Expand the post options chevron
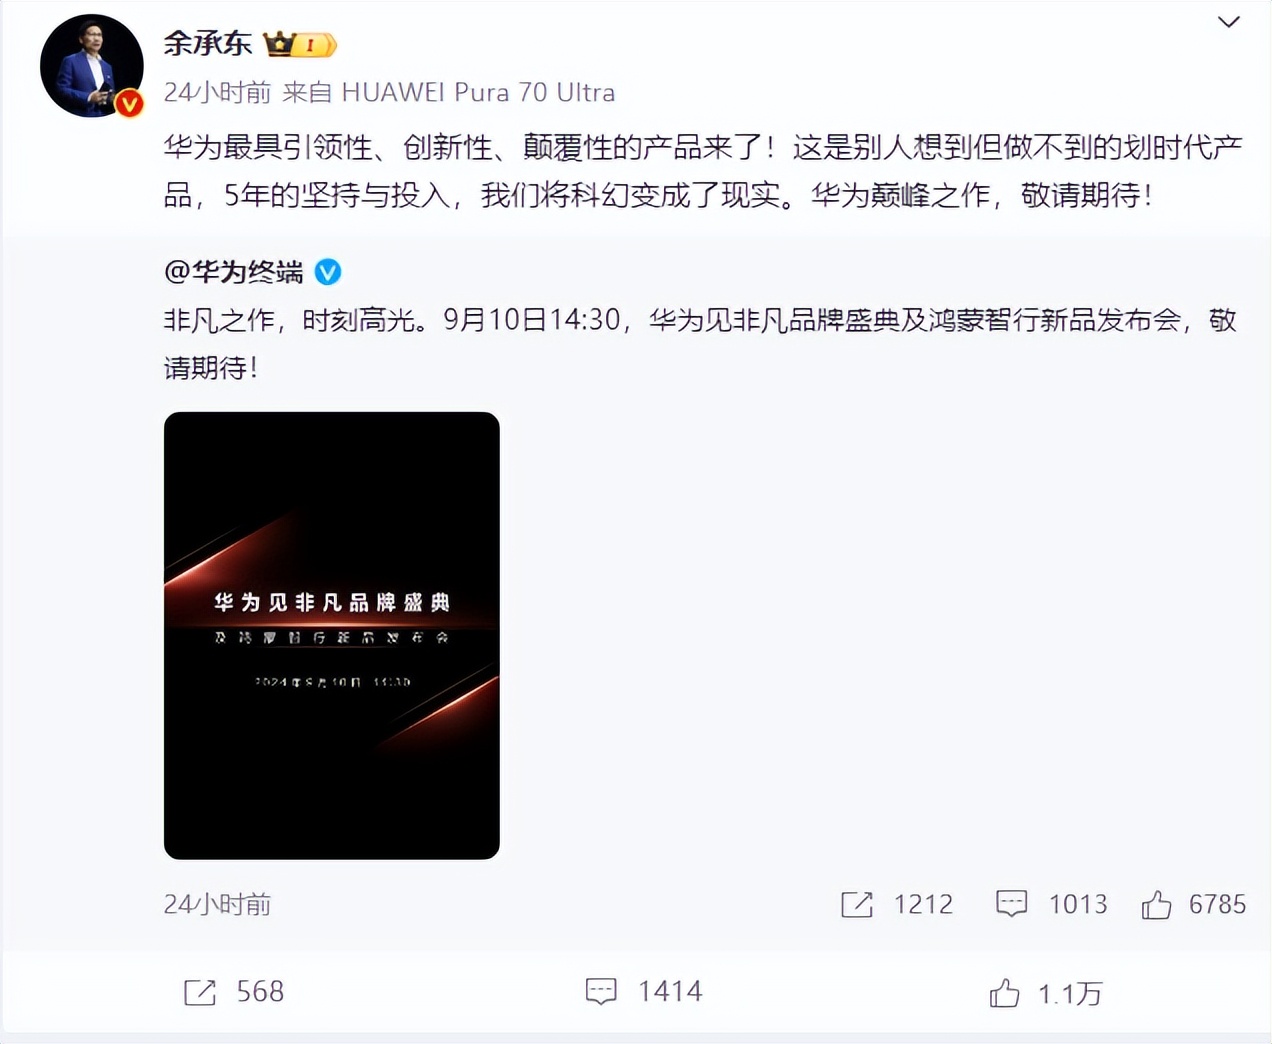The width and height of the screenshot is (1272, 1044). [x=1228, y=22]
